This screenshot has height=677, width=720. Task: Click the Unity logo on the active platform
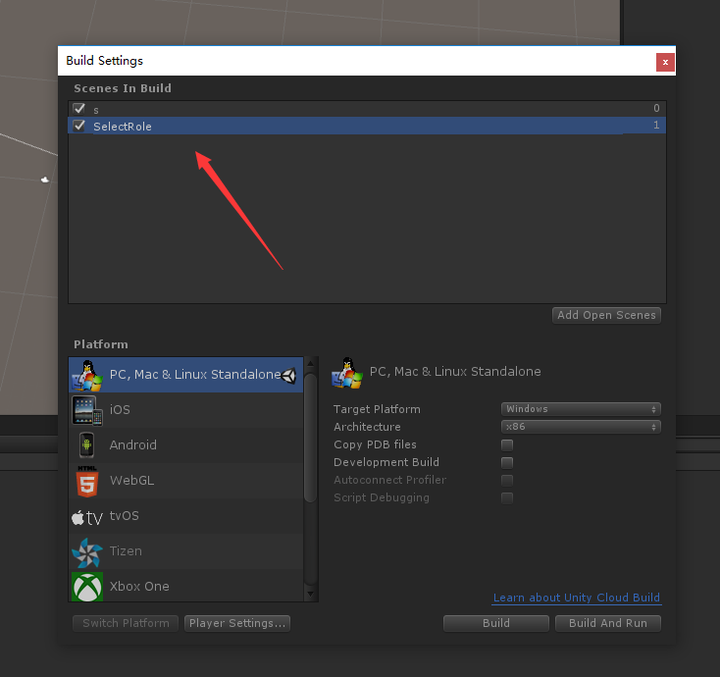click(x=289, y=376)
